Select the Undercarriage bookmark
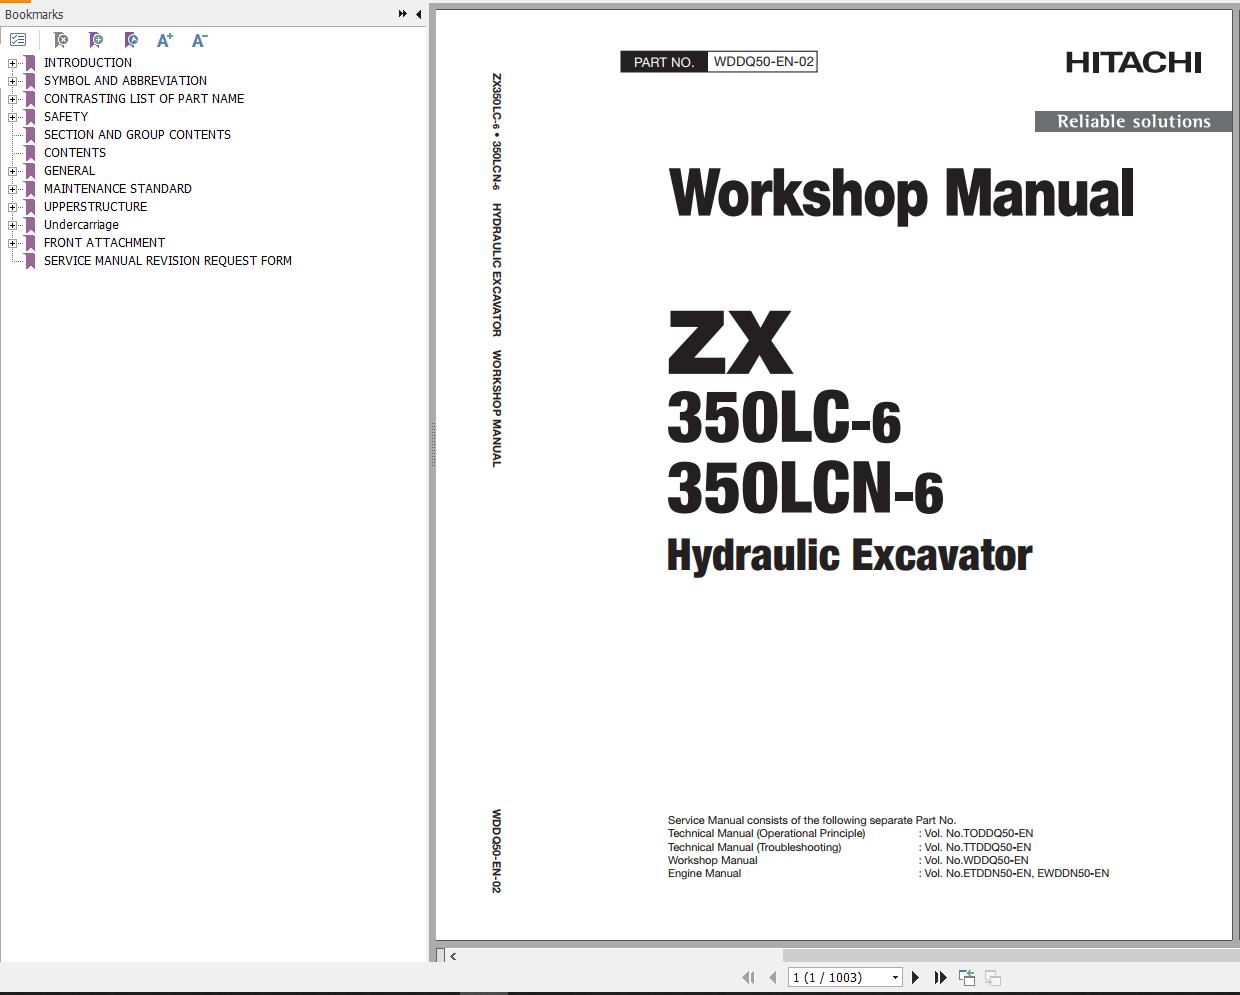Screen dimensions: 1240x995 click(x=81, y=225)
